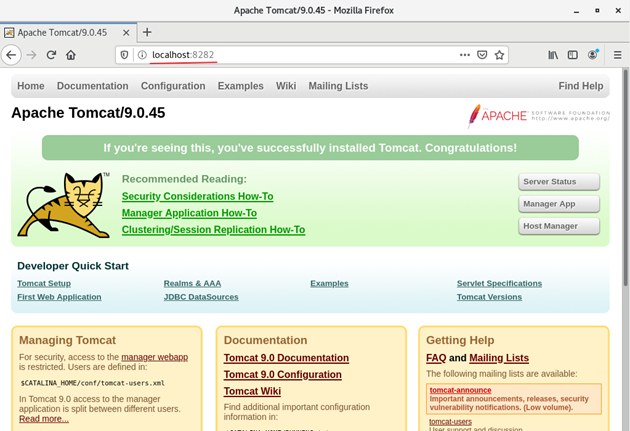Screen dimensions: 630x431
Task: Click the Server Status button
Action: tap(559, 182)
